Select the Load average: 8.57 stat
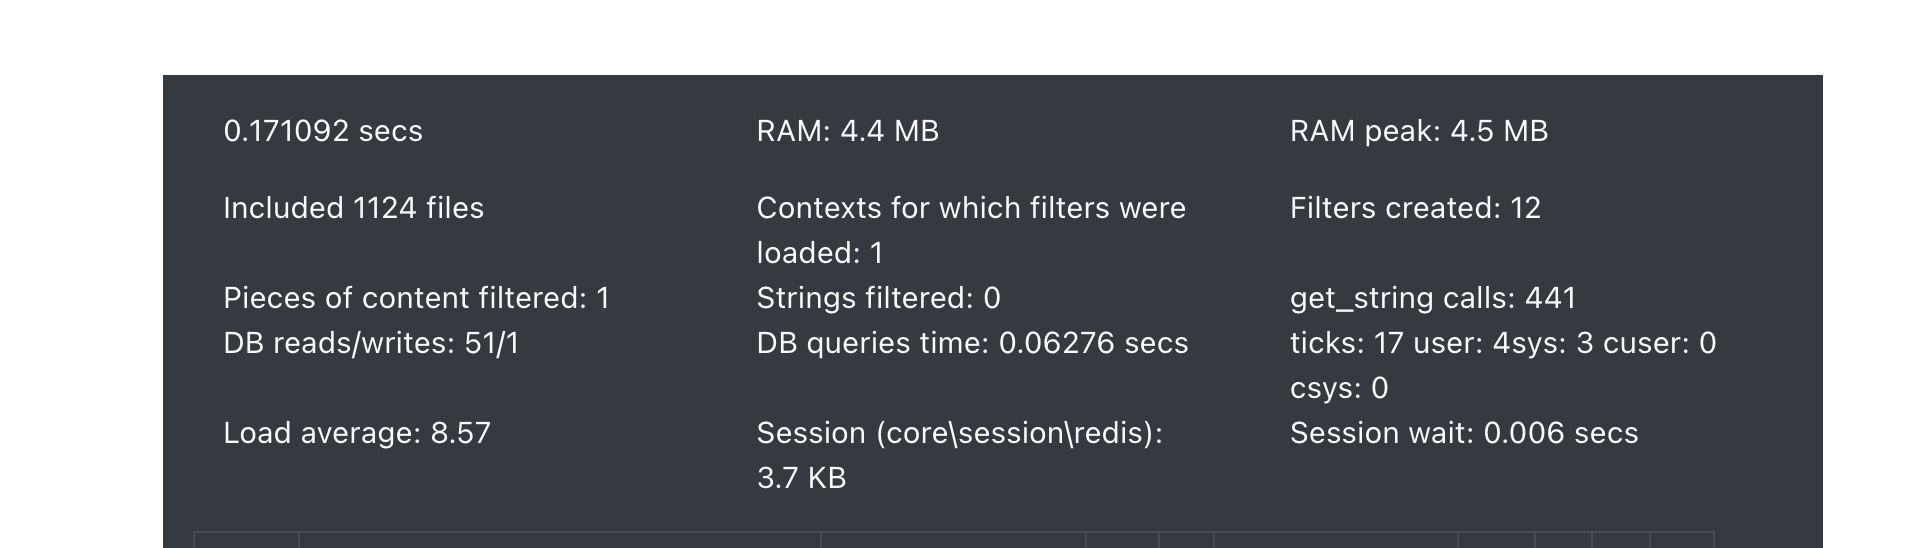This screenshot has width=1930, height=548. (x=357, y=433)
